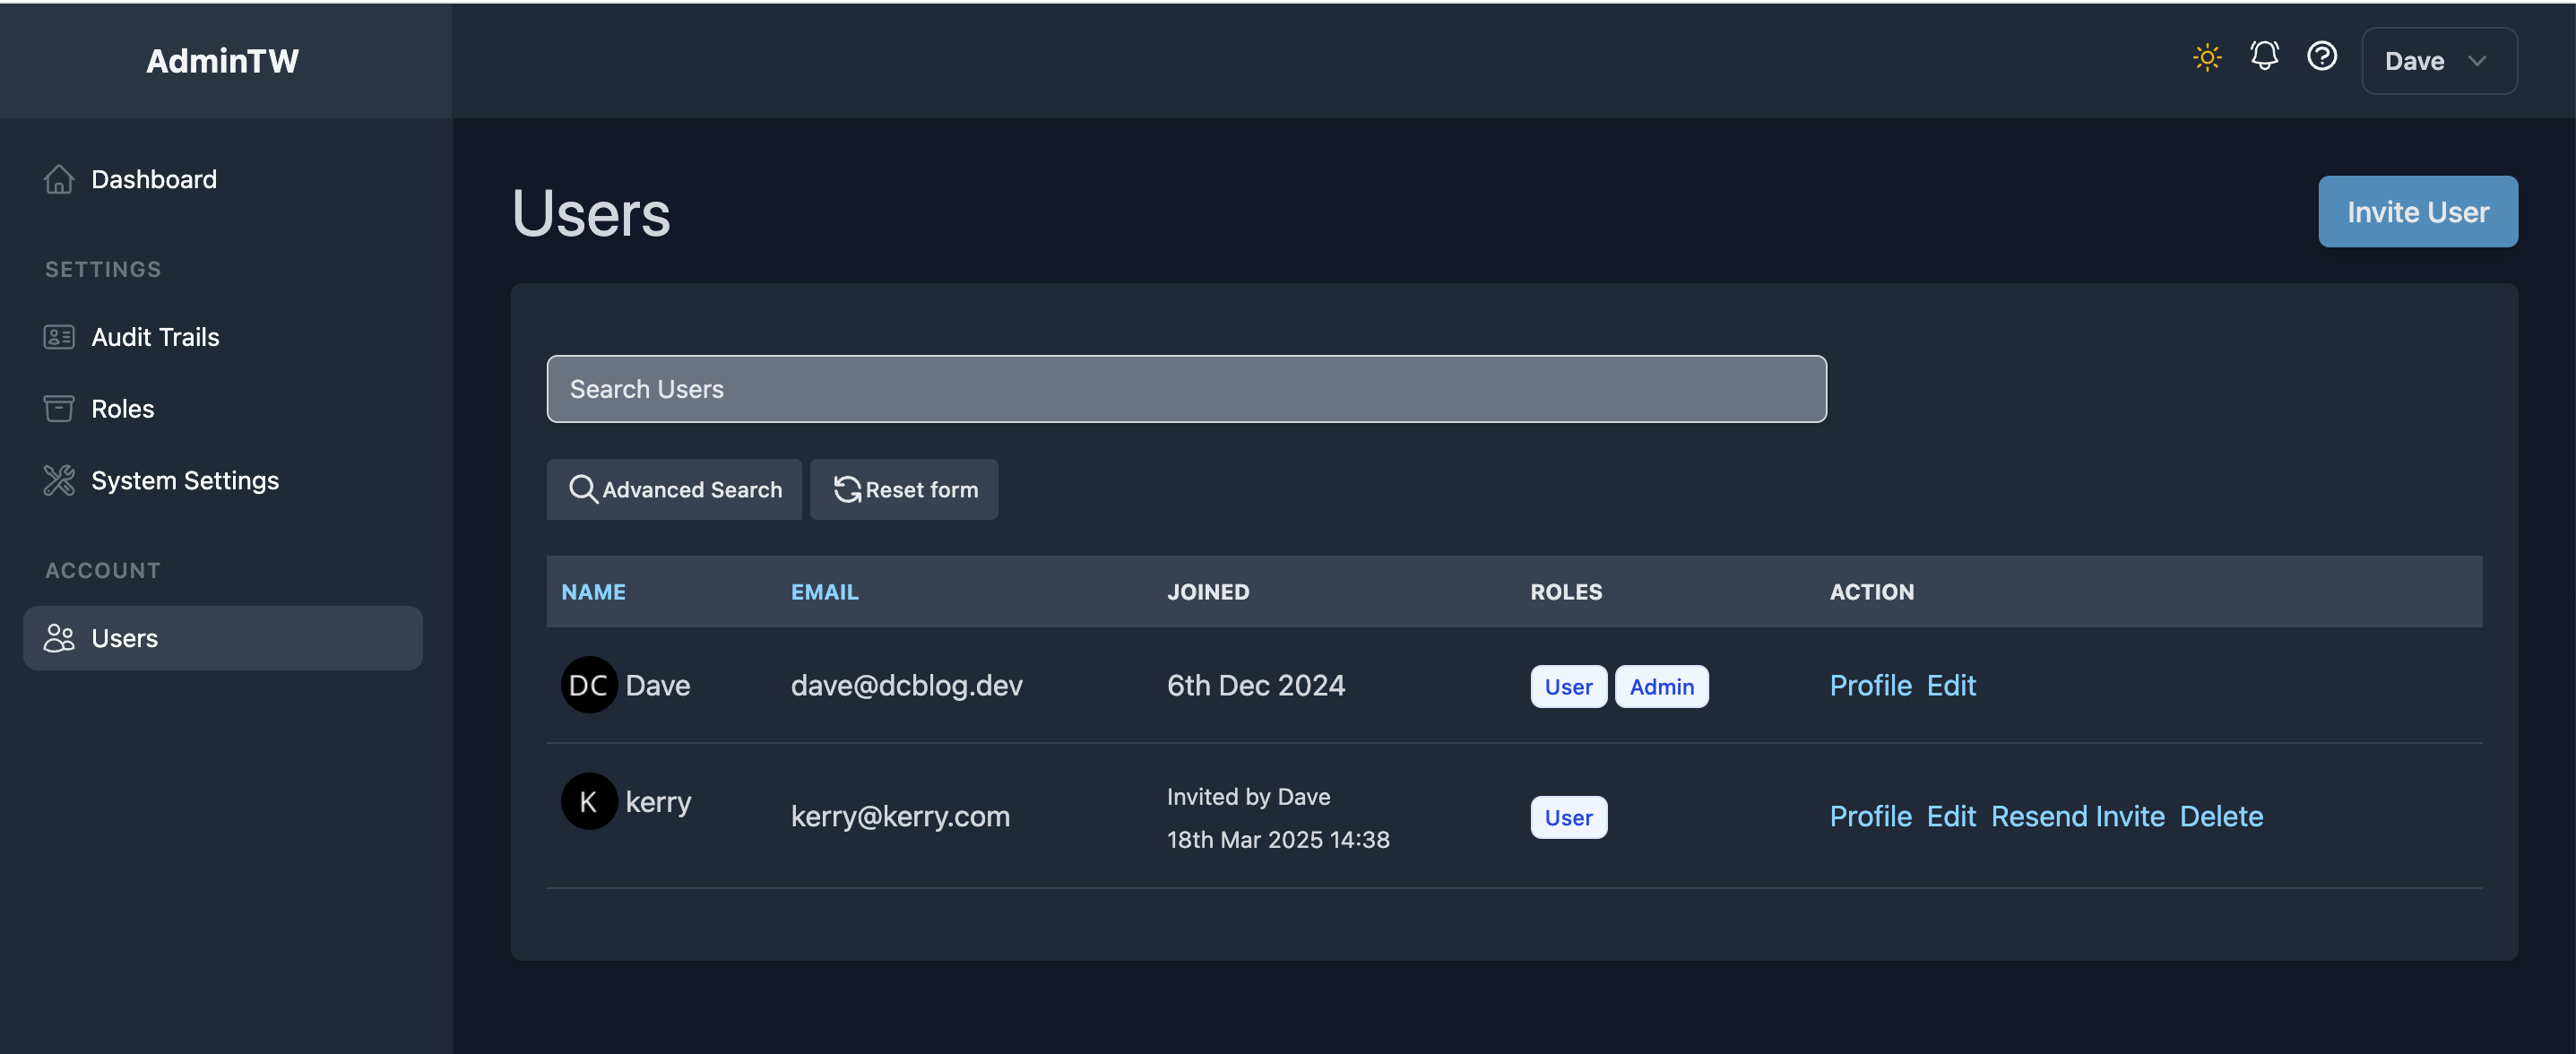2576x1054 pixels.
Task: Open System Settings in sidebar
Action: pyautogui.click(x=184, y=480)
